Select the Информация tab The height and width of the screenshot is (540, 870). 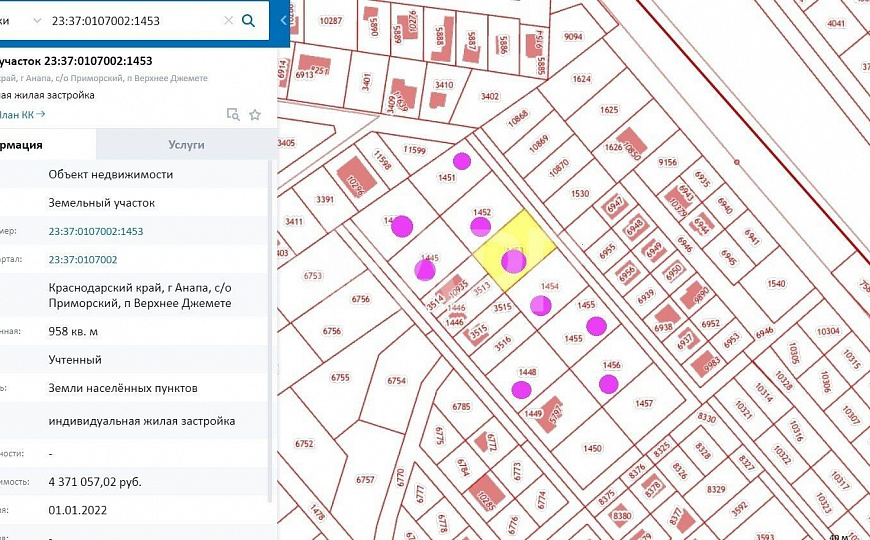point(30,145)
